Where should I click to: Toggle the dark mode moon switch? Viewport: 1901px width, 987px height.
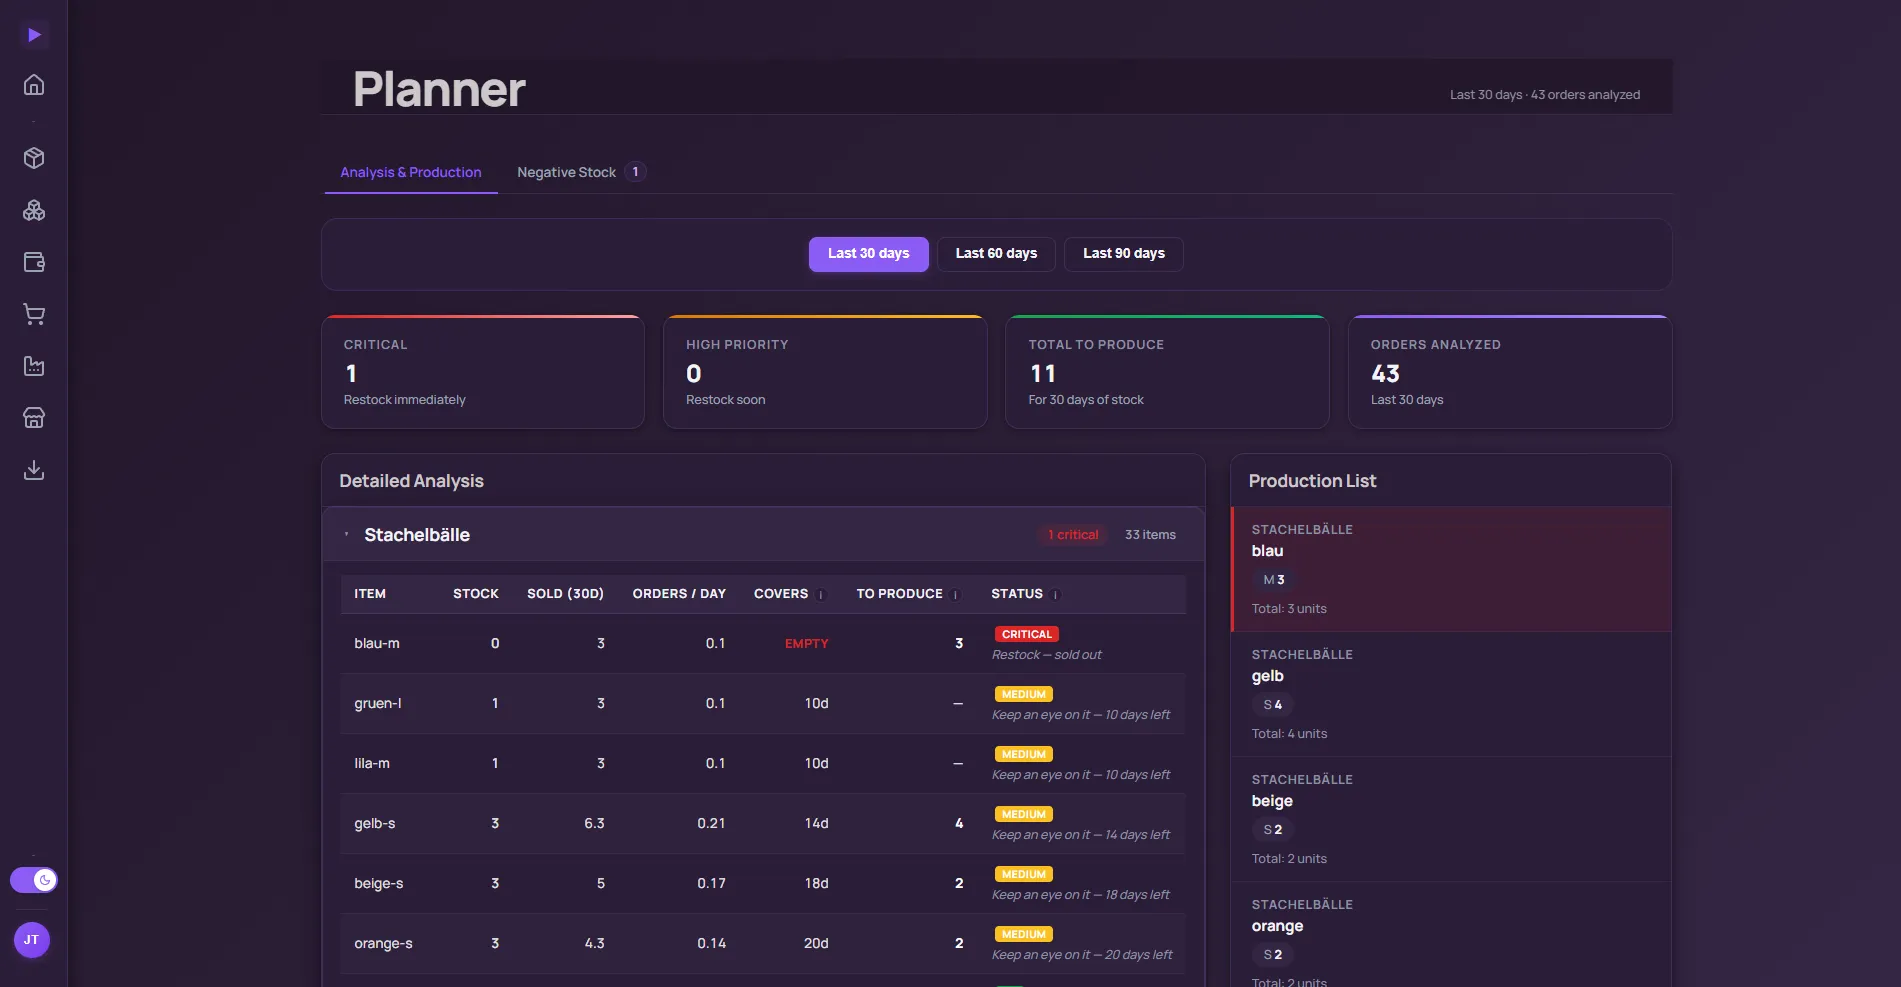[x=34, y=880]
